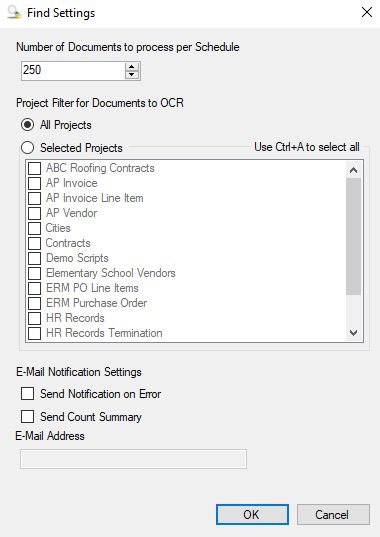The image size is (380, 537).
Task: Confirm settings with the OK button
Action: [252, 514]
